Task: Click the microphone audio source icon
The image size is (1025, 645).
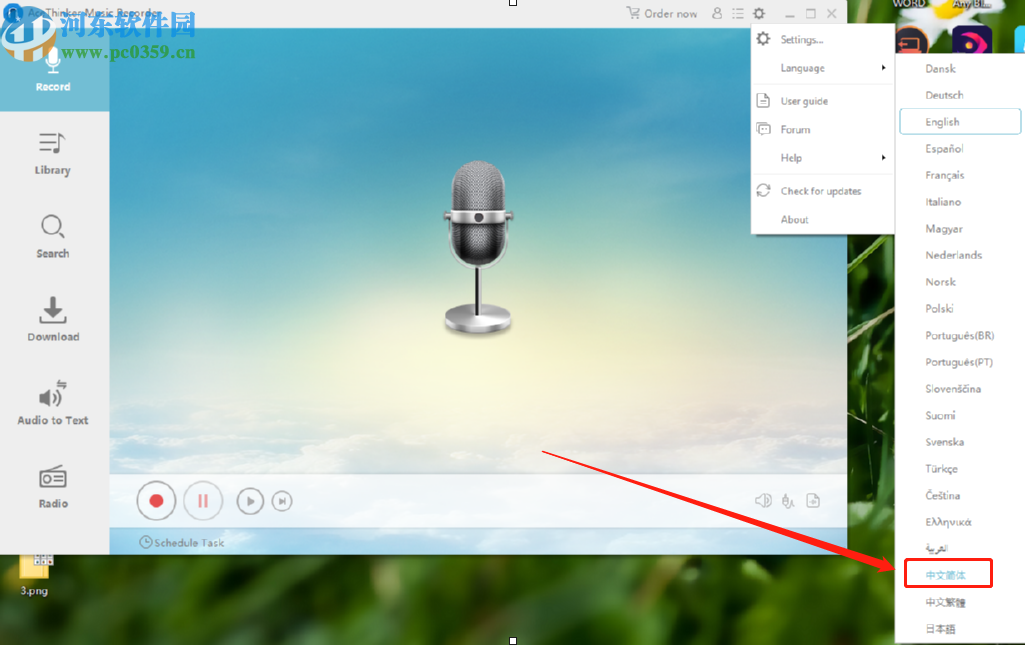Action: [x=788, y=501]
